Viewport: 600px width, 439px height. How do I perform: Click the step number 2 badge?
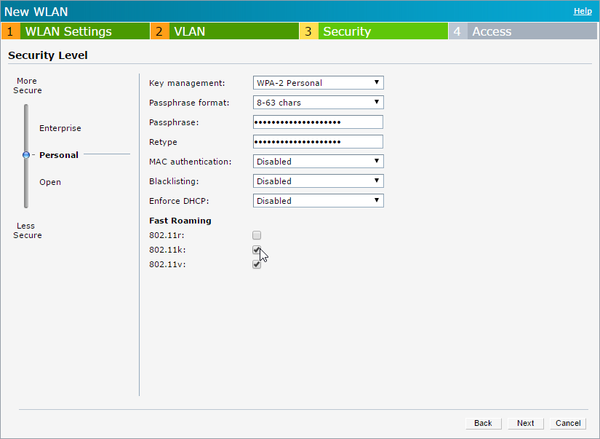160,31
